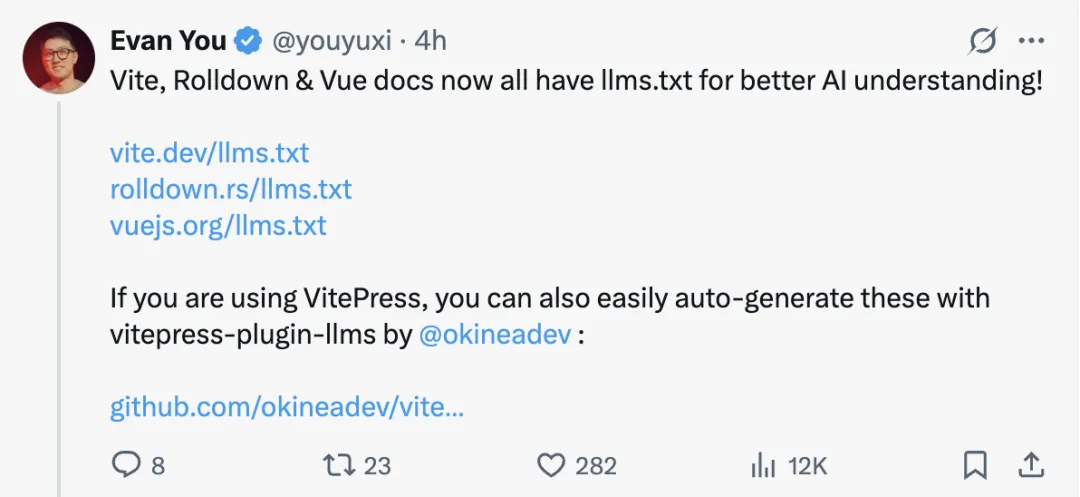
Task: Open the @youyuxi handle link
Action: point(332,42)
